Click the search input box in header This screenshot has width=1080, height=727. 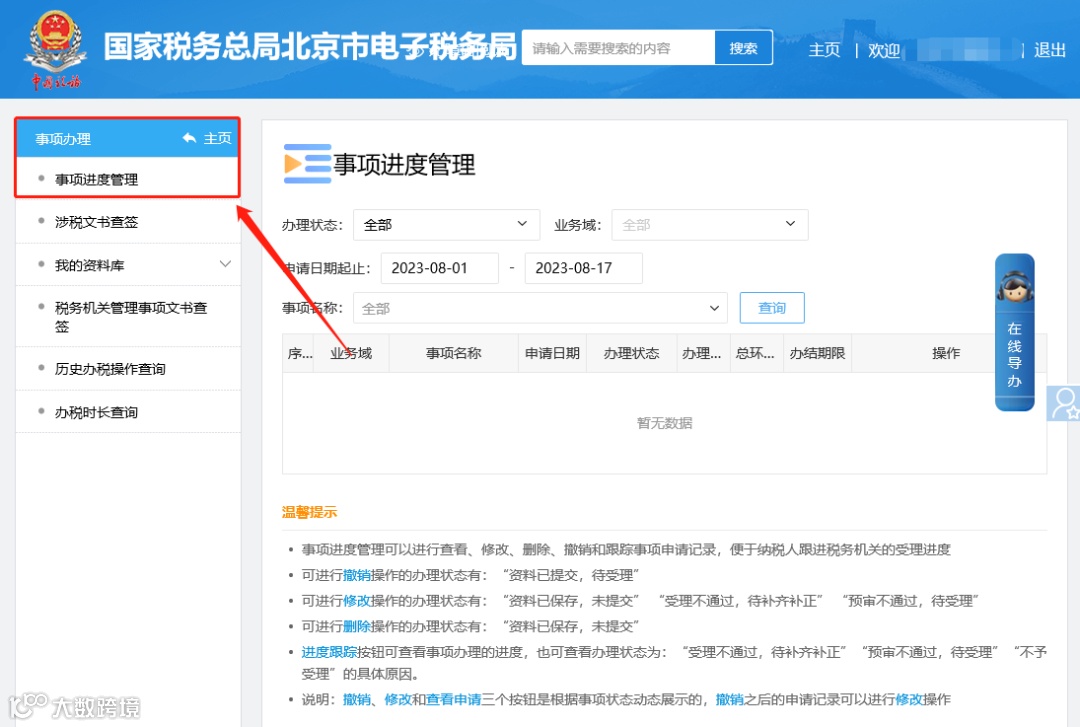(619, 48)
